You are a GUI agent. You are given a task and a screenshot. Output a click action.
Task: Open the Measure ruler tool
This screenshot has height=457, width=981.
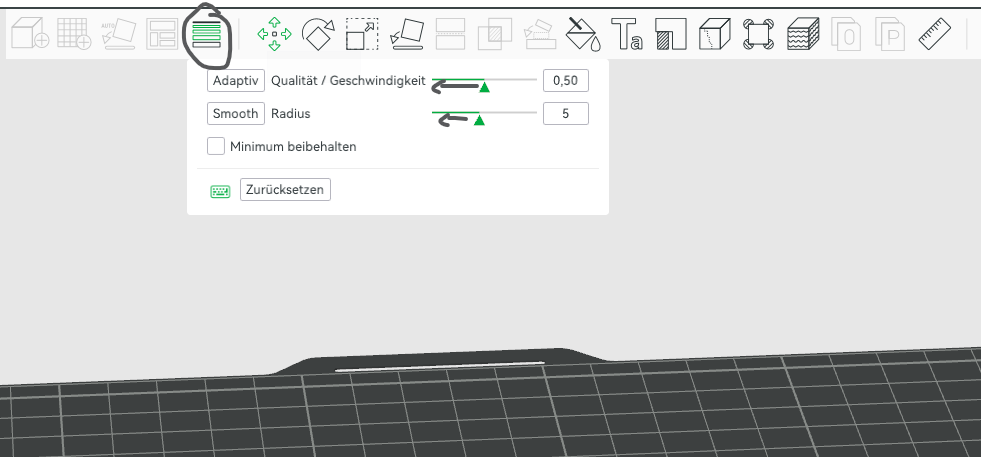[935, 34]
